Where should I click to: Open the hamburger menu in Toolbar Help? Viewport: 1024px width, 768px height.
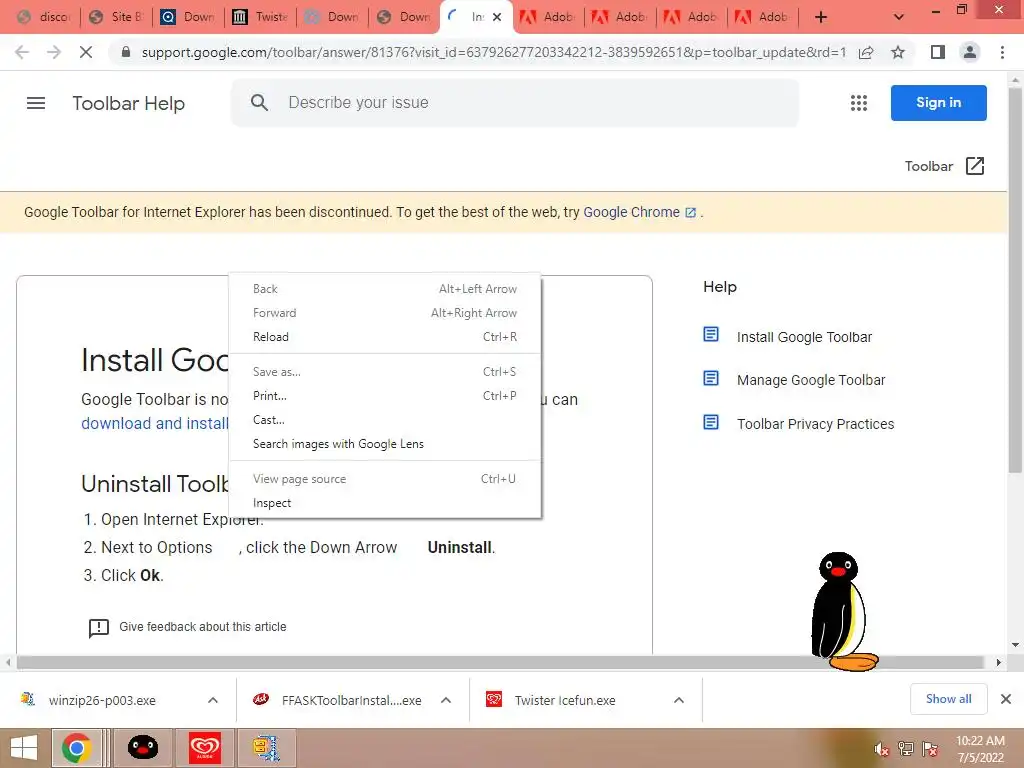36,103
